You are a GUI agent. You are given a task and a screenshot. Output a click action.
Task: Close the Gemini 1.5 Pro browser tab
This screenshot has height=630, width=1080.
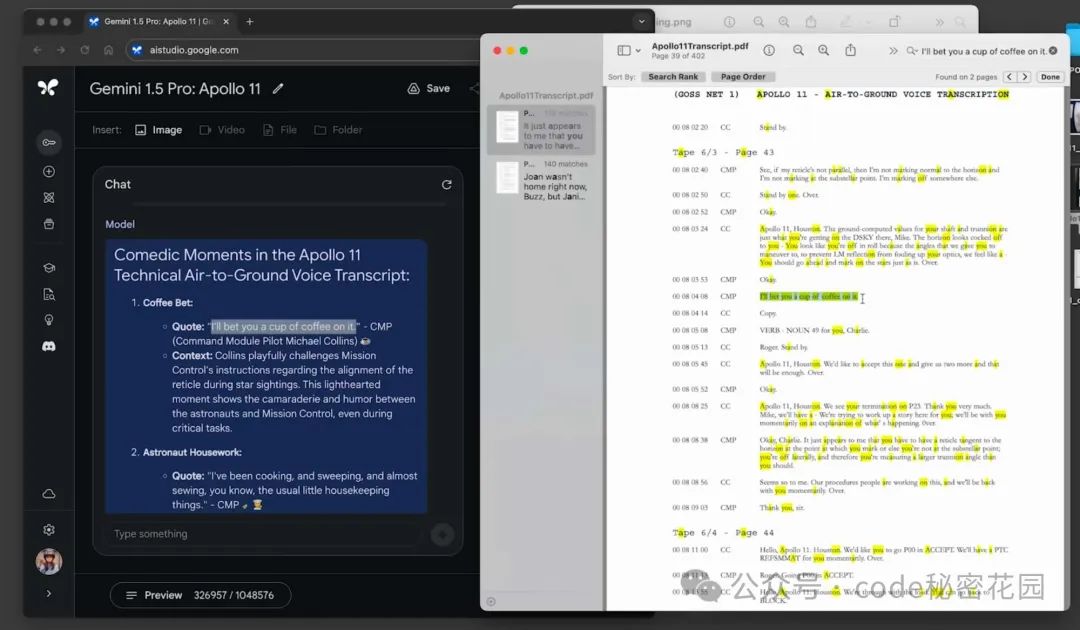coord(226,21)
